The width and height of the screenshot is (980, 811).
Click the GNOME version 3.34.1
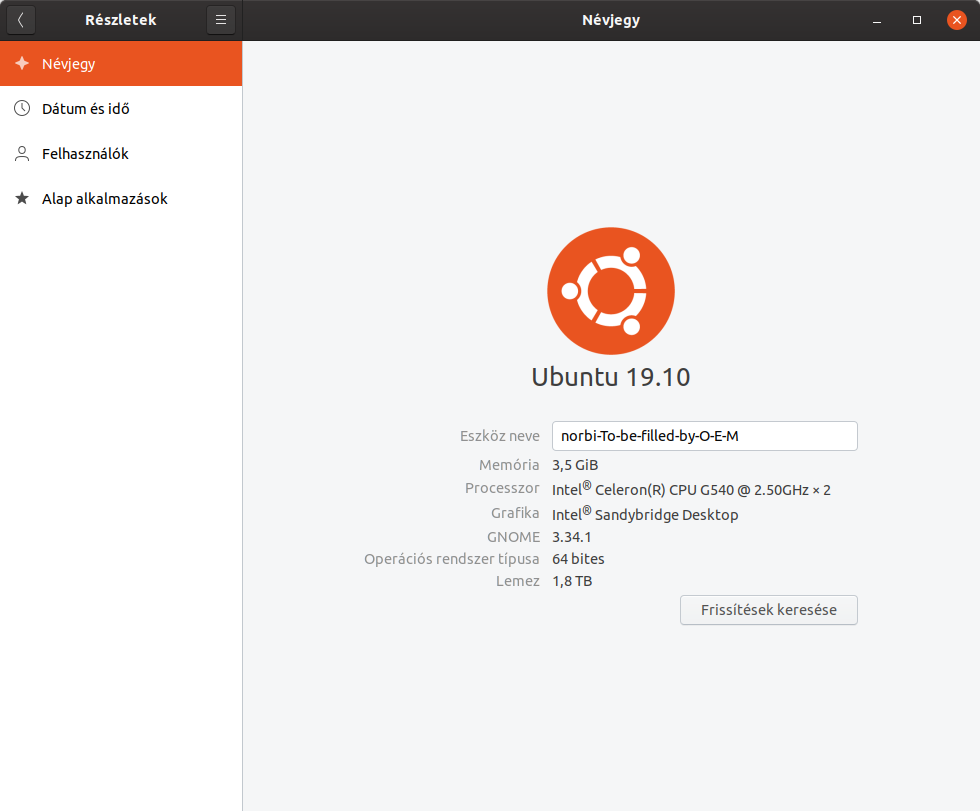point(571,537)
